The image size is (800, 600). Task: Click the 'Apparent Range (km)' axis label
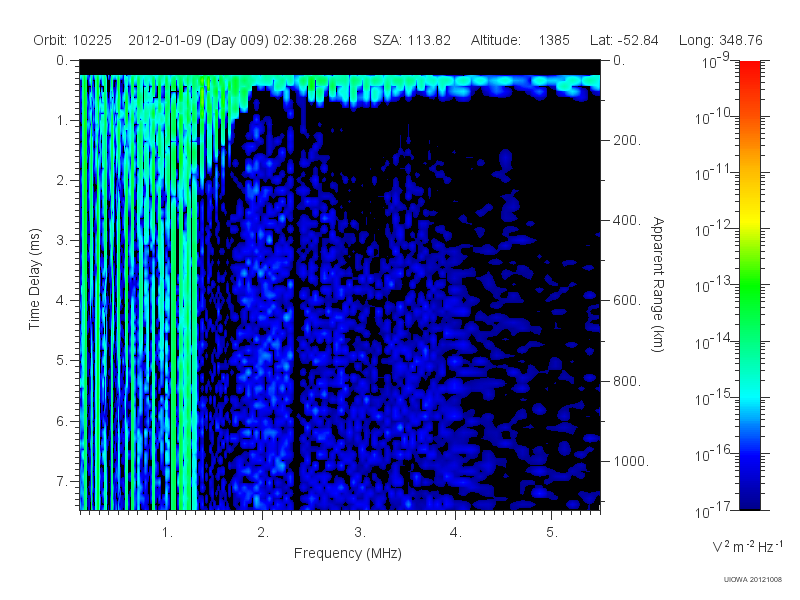(658, 284)
